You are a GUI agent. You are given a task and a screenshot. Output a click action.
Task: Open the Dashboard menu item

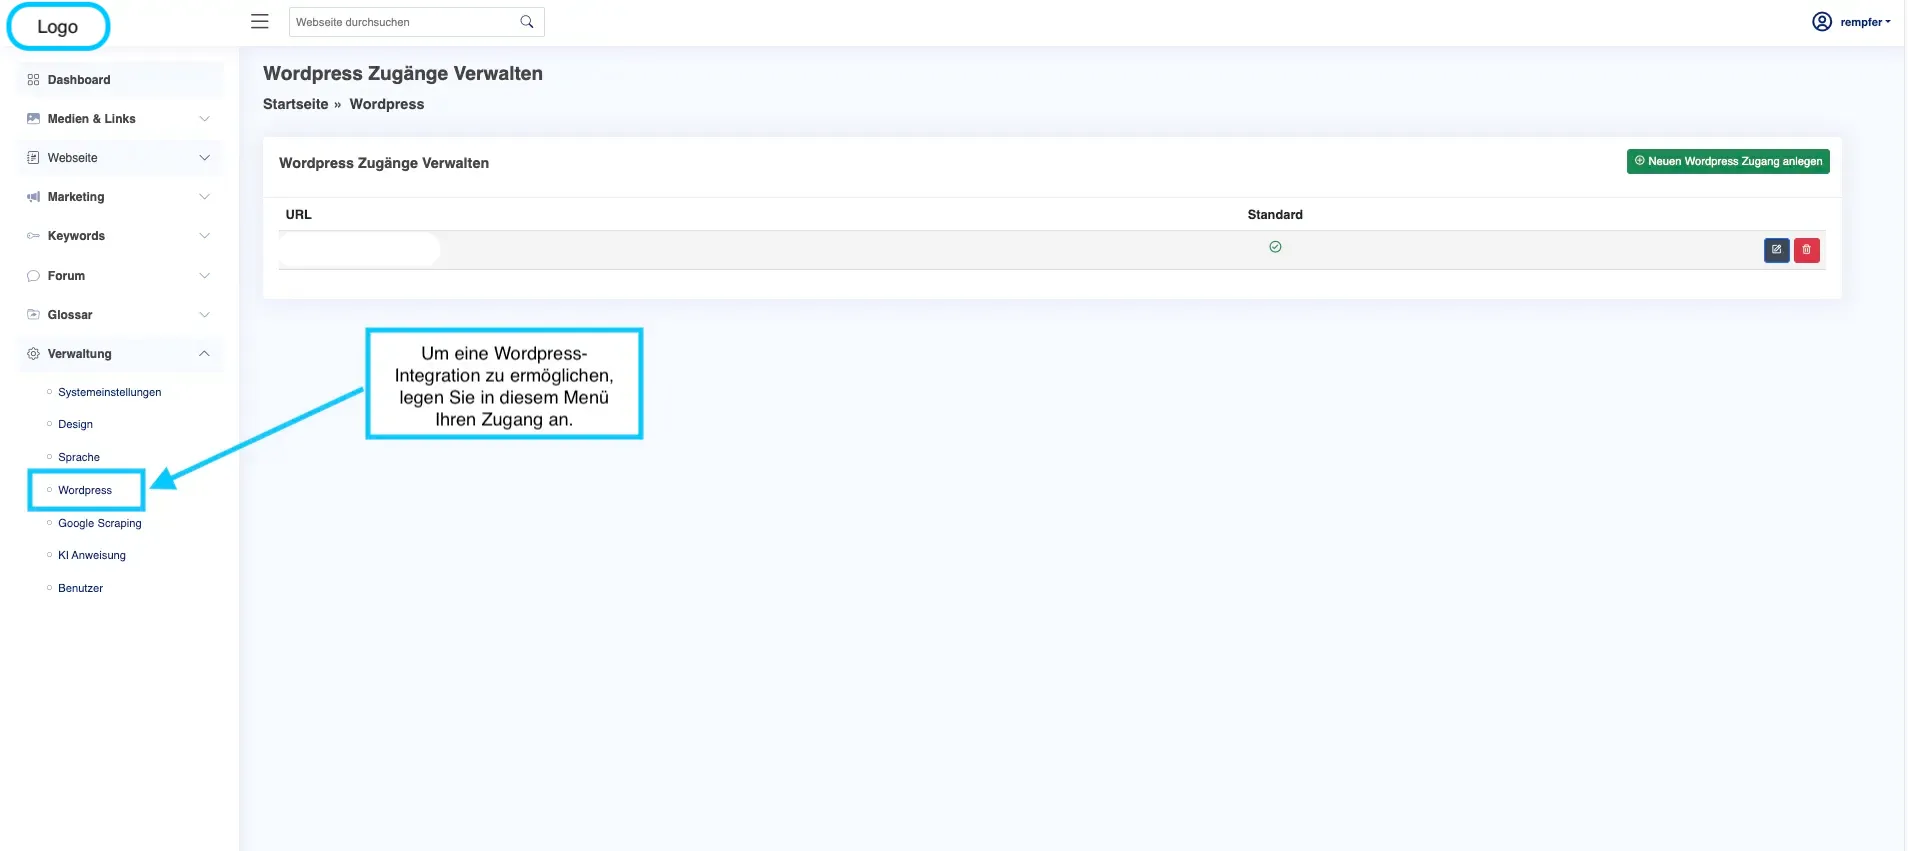point(120,80)
